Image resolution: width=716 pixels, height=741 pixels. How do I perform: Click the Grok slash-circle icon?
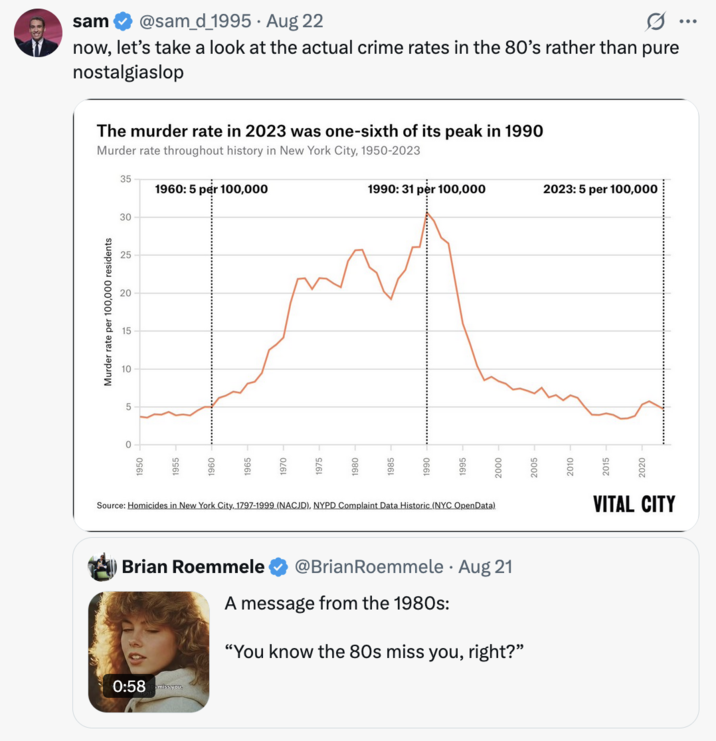pos(656,21)
